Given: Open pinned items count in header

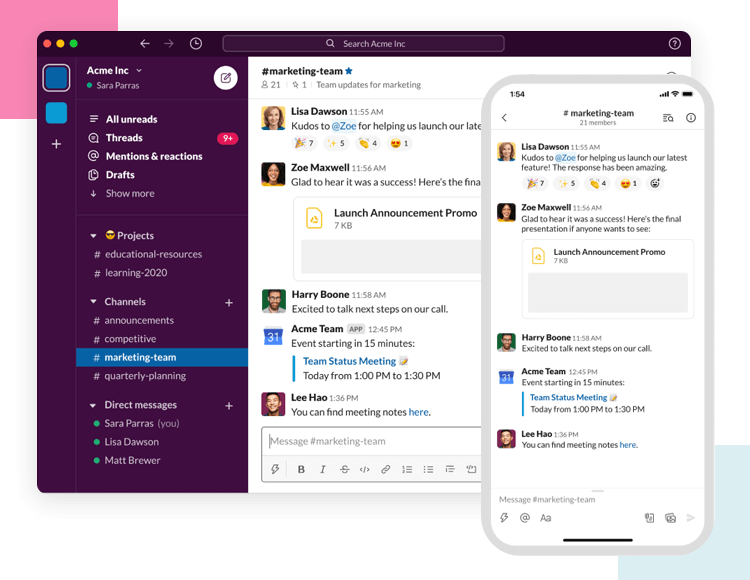Looking at the screenshot, I should 299,85.
